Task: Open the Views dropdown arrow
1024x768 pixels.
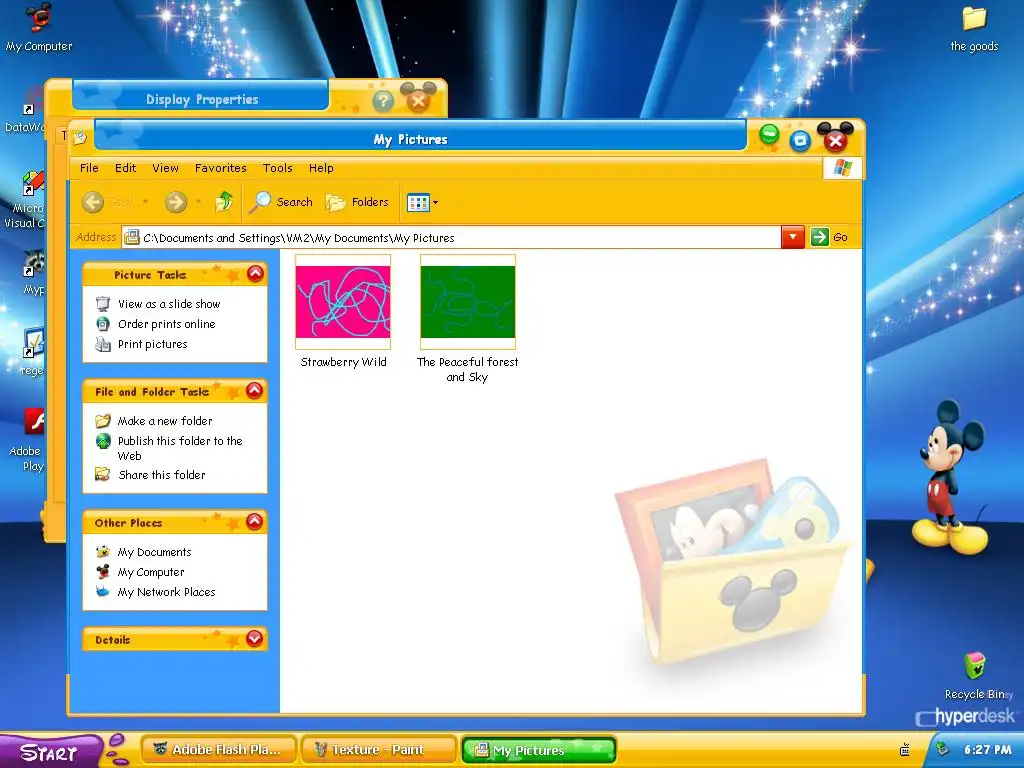Action: coord(436,202)
